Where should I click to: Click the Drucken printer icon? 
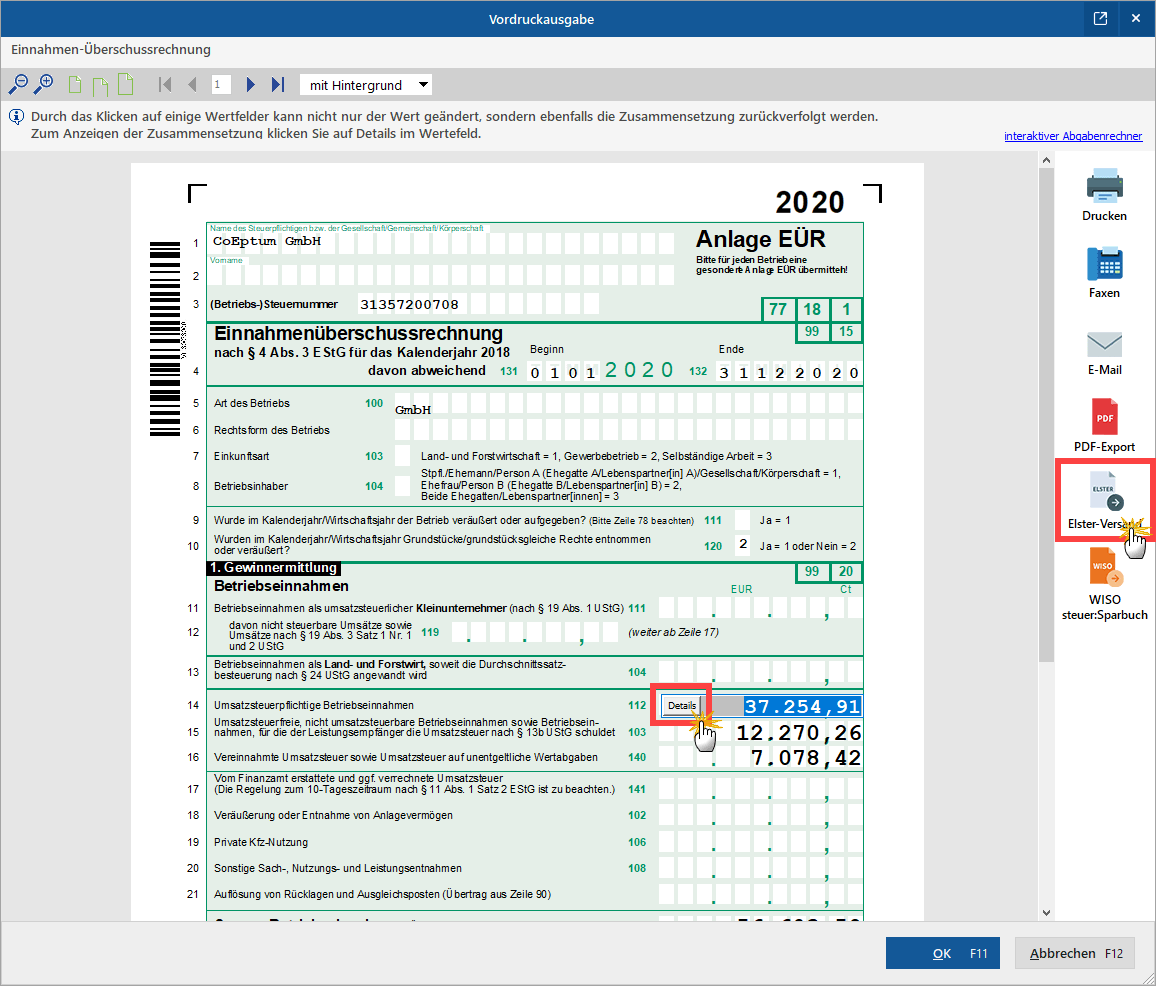click(1104, 186)
